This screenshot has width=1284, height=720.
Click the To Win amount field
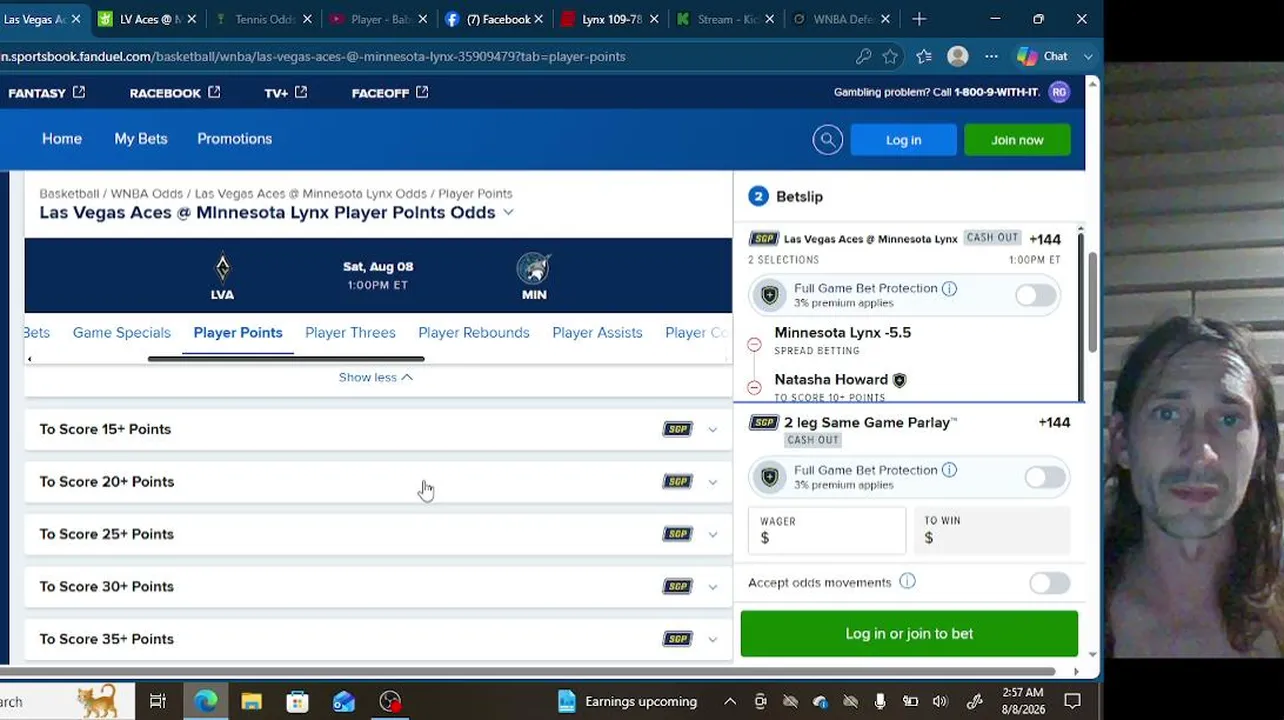993,530
